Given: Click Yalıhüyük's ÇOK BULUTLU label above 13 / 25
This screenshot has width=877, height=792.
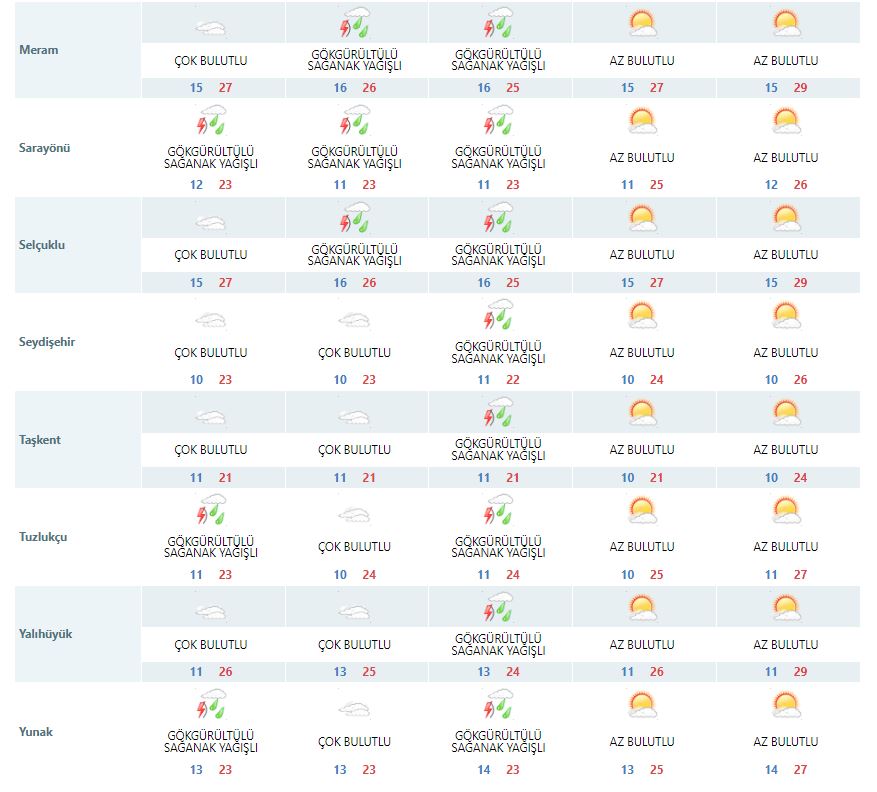Looking at the screenshot, I should (x=354, y=645).
